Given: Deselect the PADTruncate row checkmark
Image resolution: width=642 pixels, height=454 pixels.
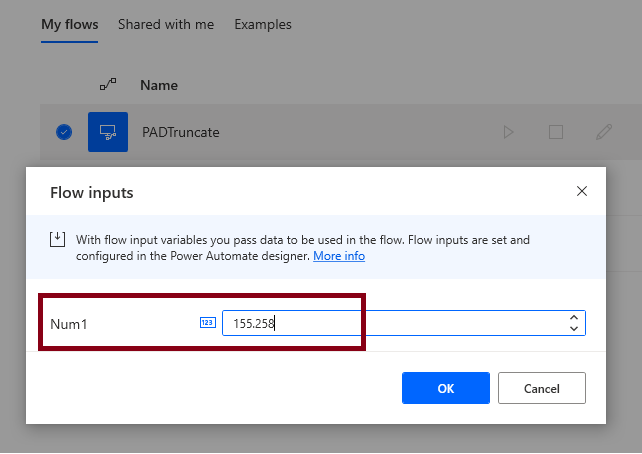Looking at the screenshot, I should coord(64,132).
